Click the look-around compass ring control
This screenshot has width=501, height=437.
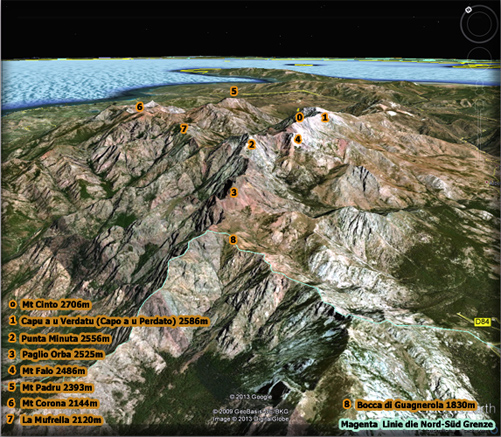tap(479, 24)
